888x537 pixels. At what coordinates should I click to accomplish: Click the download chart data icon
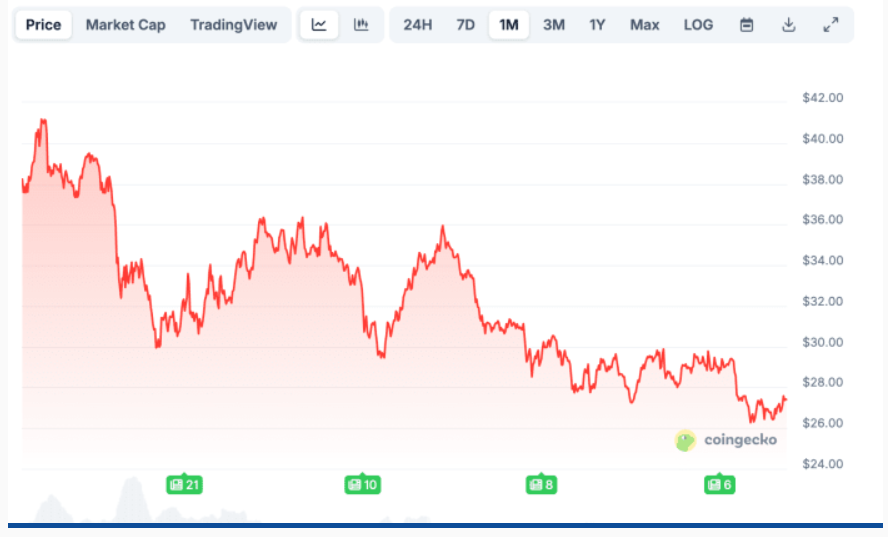pos(788,25)
